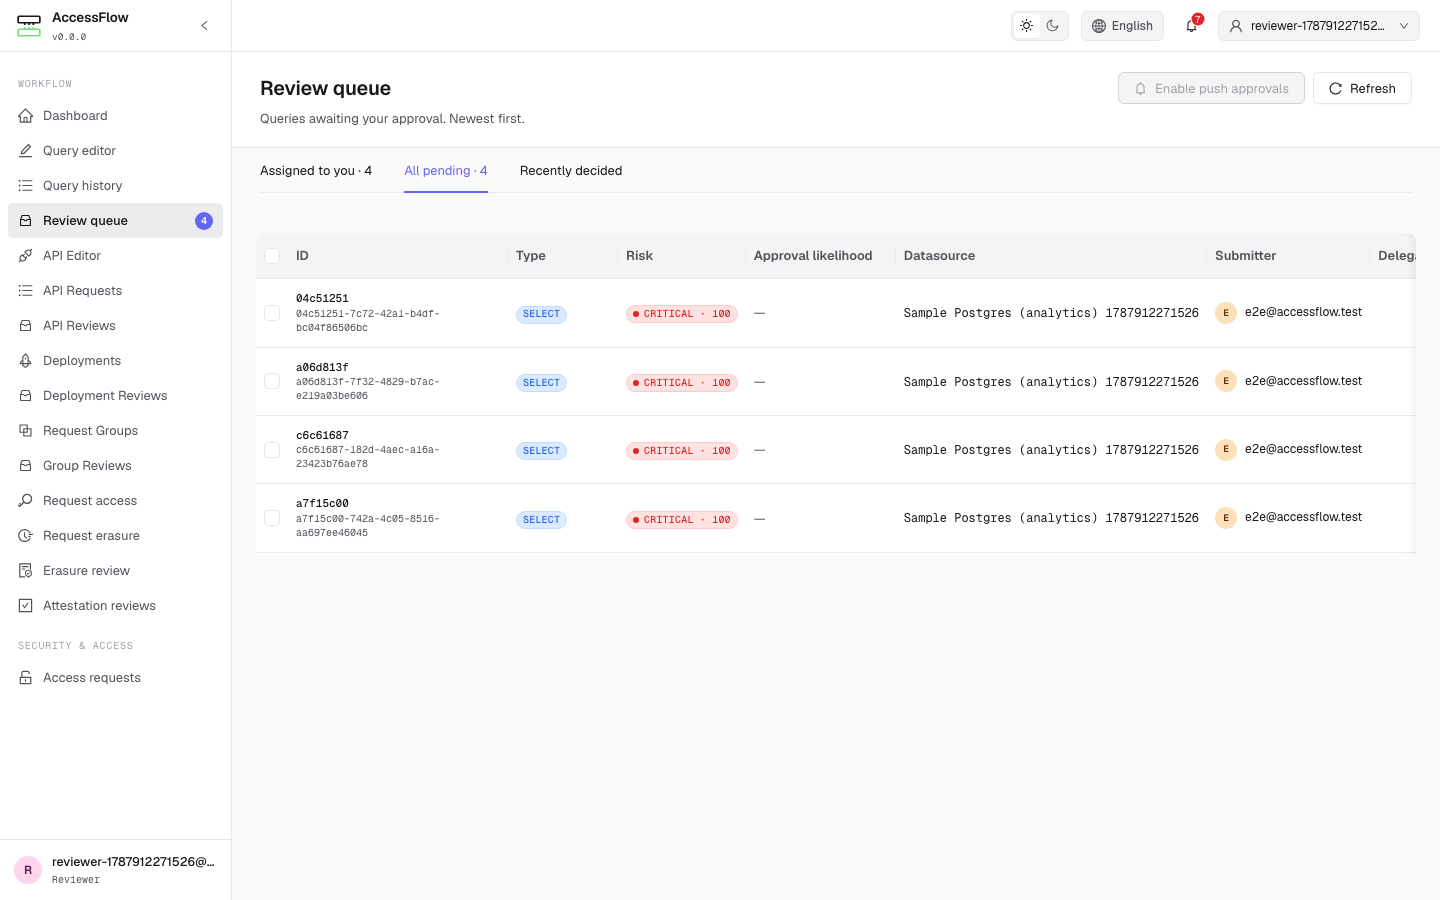Open Request erasure page
Screen dimensions: 1440x900
[115, 536]
